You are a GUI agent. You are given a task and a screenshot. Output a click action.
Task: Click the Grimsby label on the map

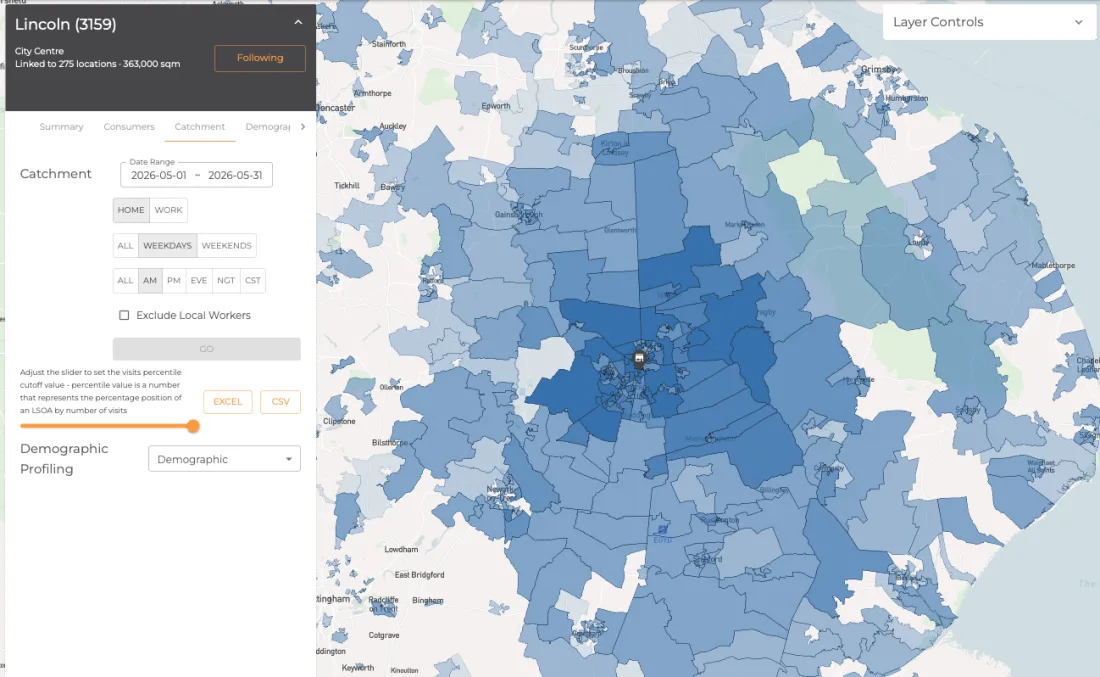point(878,69)
